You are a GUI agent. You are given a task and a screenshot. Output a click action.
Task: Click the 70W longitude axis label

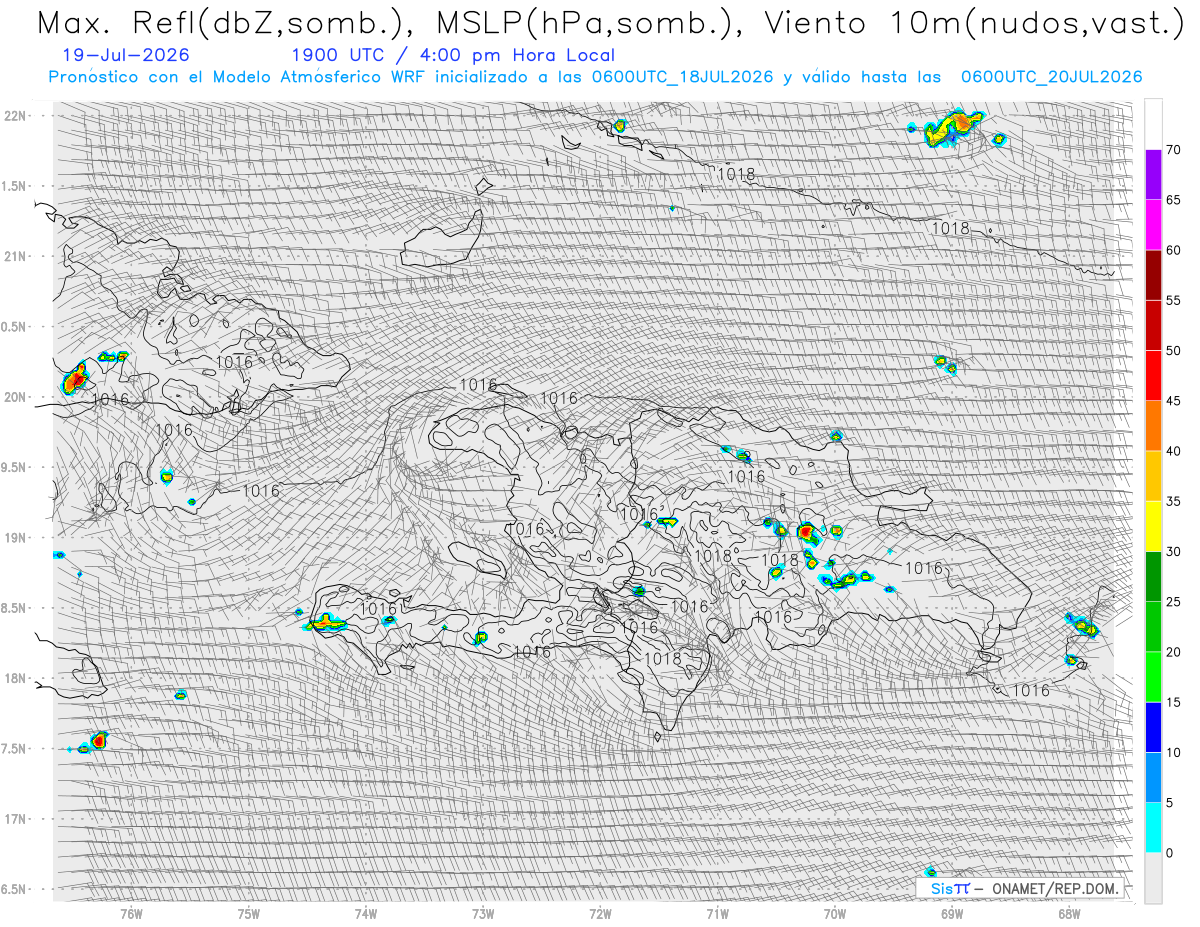click(x=834, y=914)
